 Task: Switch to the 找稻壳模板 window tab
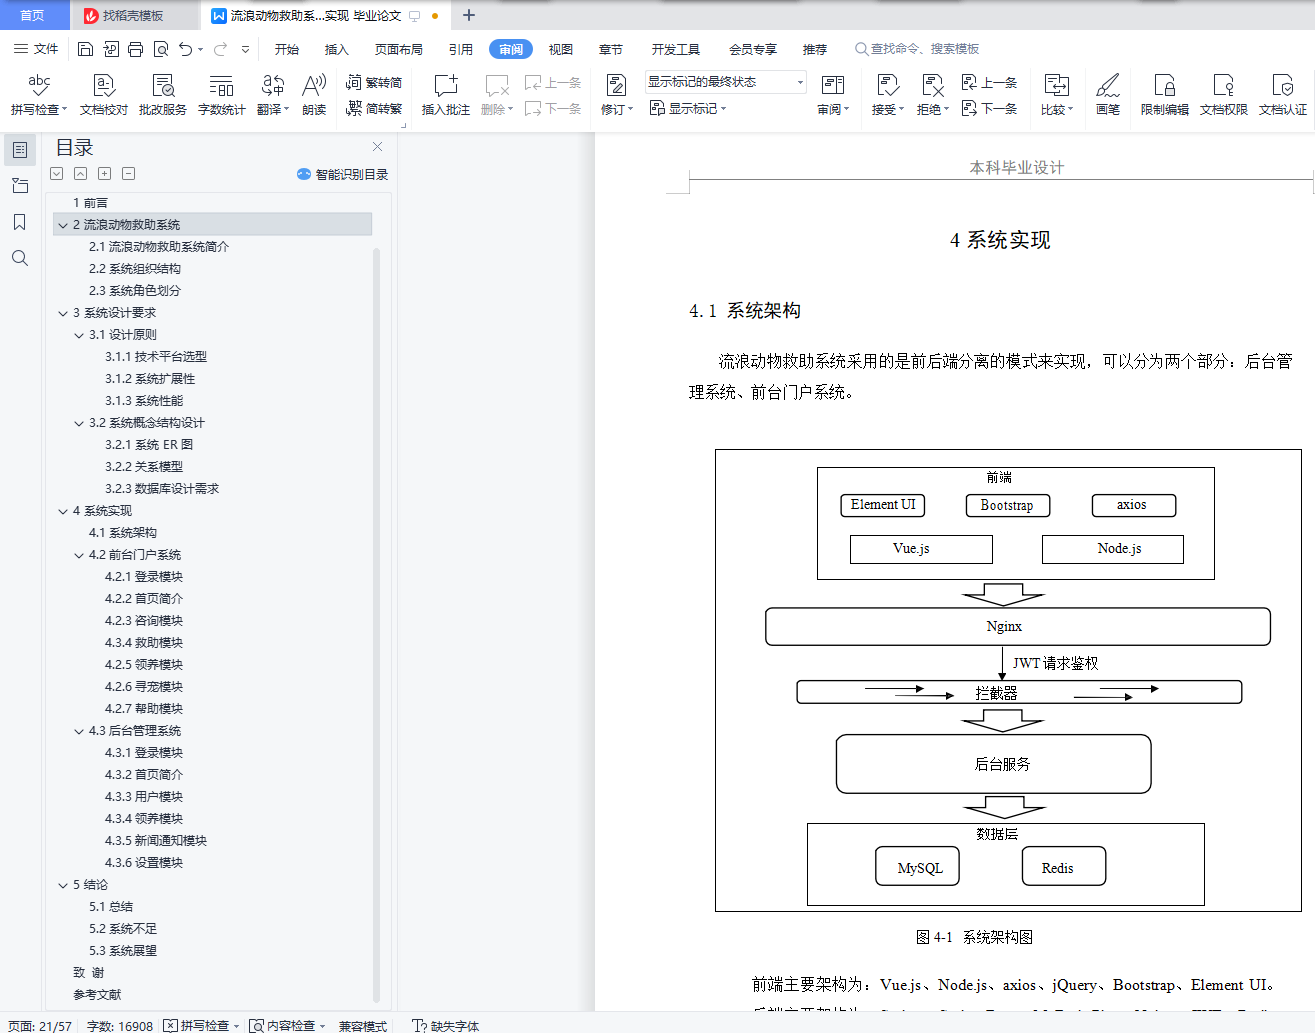[x=134, y=15]
